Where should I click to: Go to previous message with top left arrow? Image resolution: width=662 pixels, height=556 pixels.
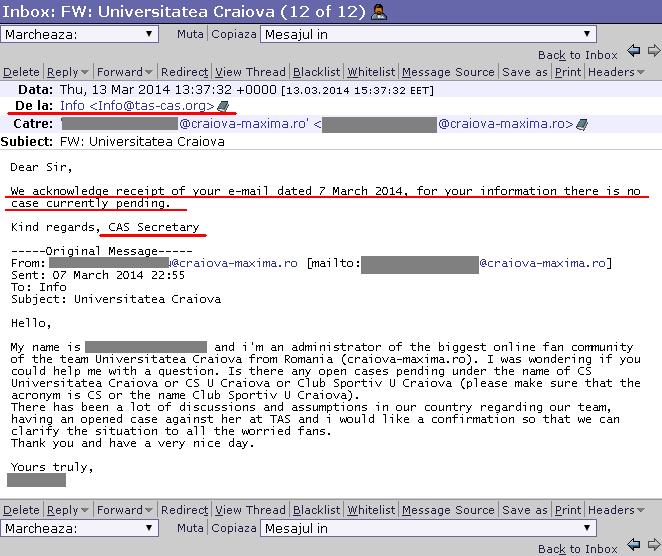pos(633,51)
